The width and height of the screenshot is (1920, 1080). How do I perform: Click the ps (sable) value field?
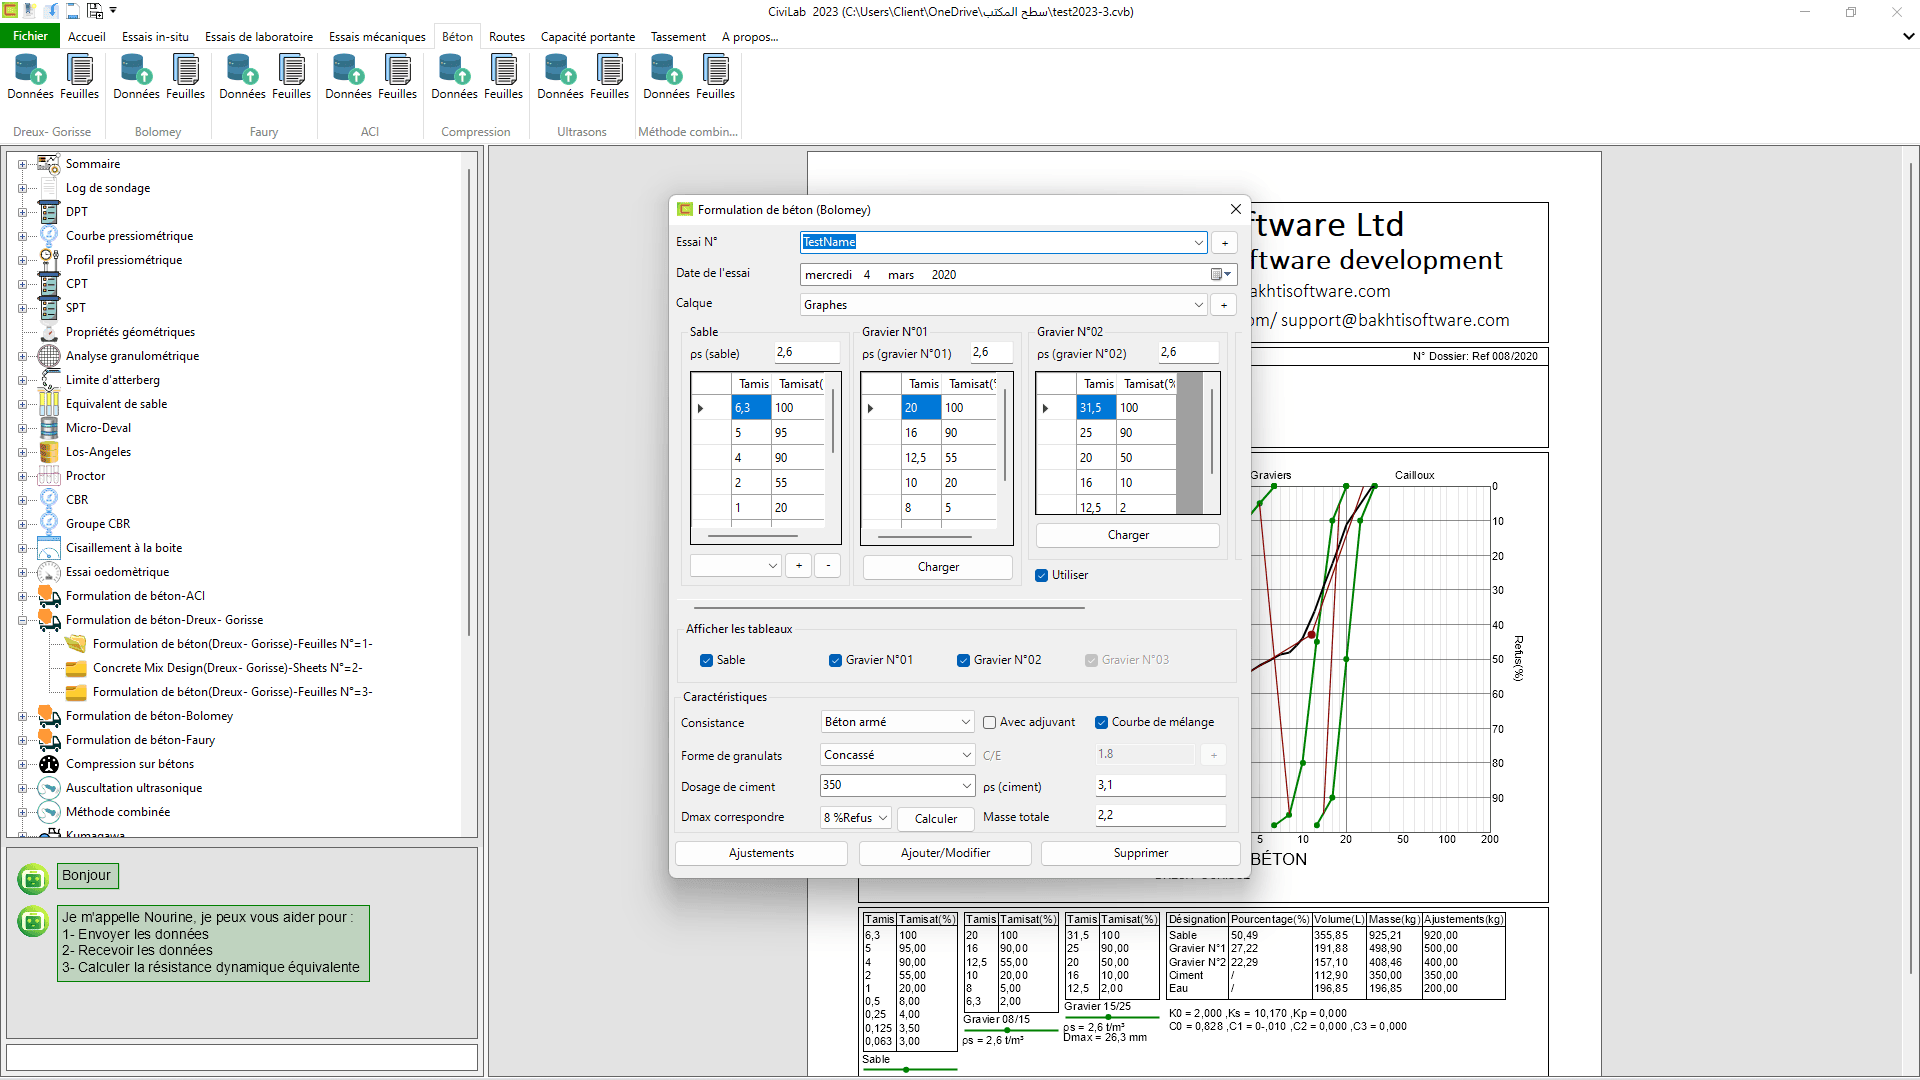coord(807,352)
